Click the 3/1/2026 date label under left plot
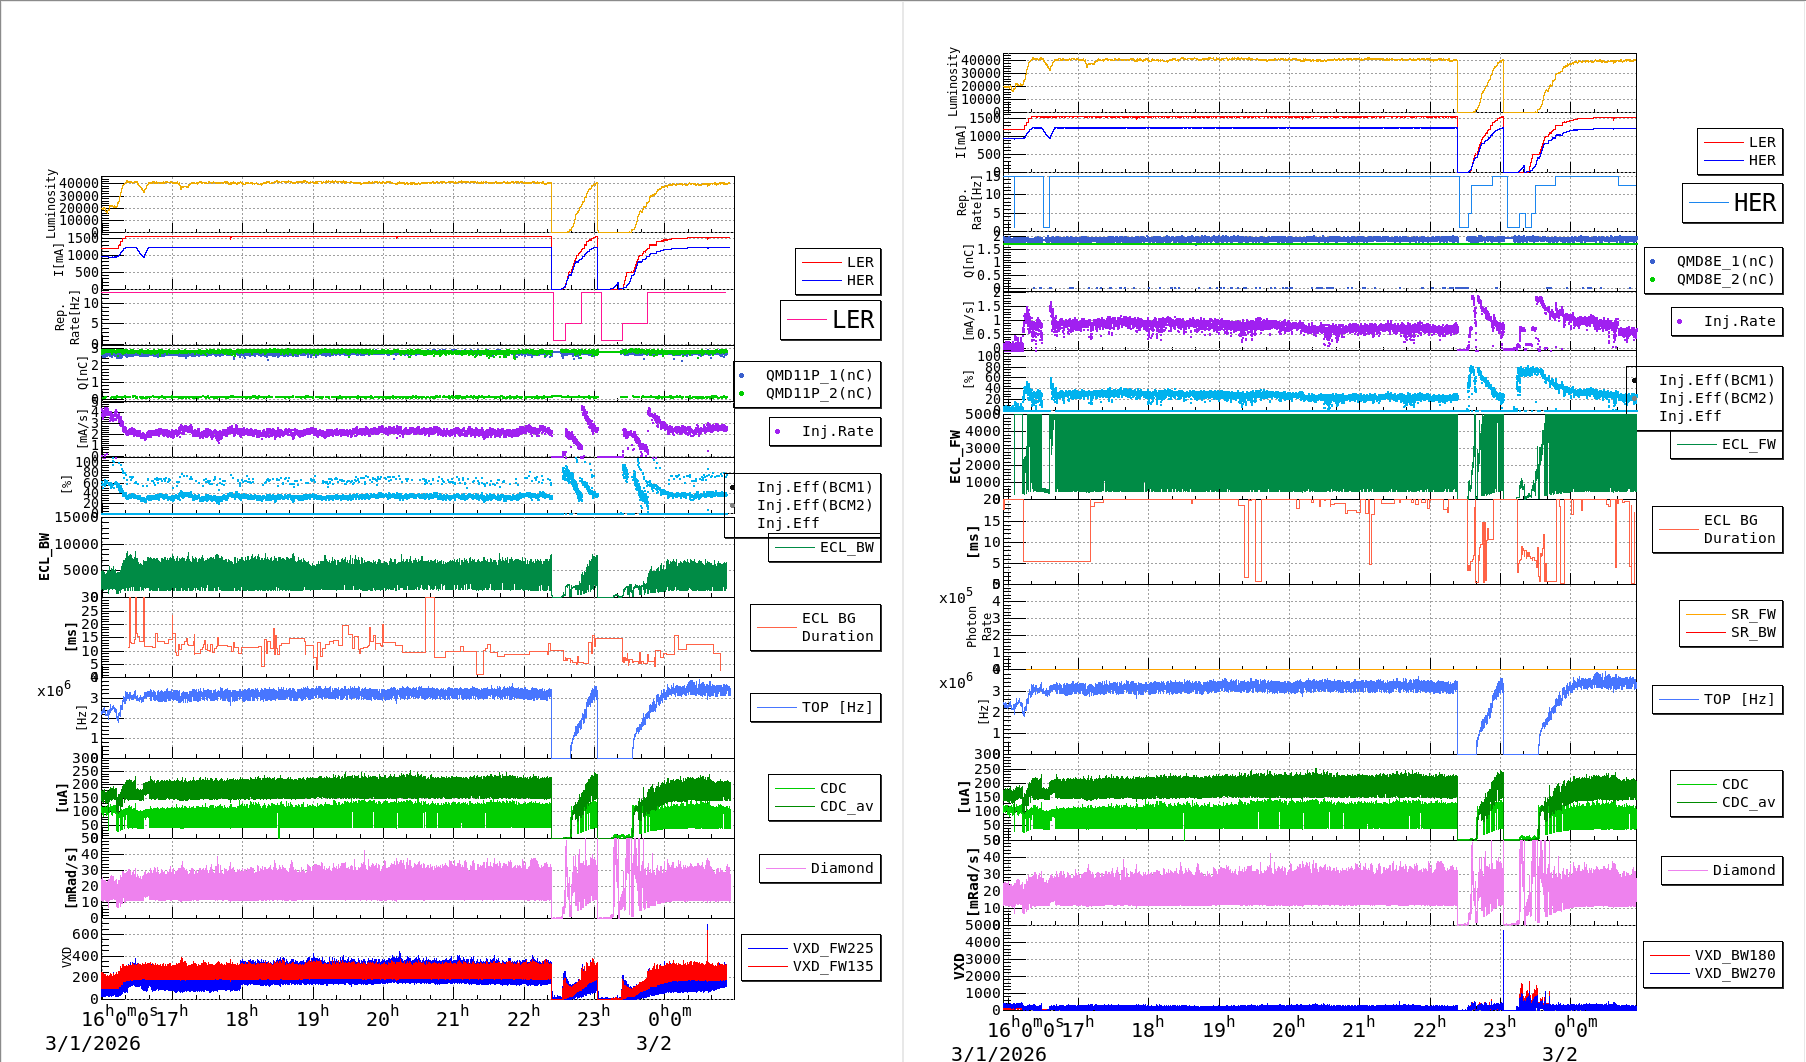Image resolution: width=1806 pixels, height=1062 pixels. pos(93,1043)
